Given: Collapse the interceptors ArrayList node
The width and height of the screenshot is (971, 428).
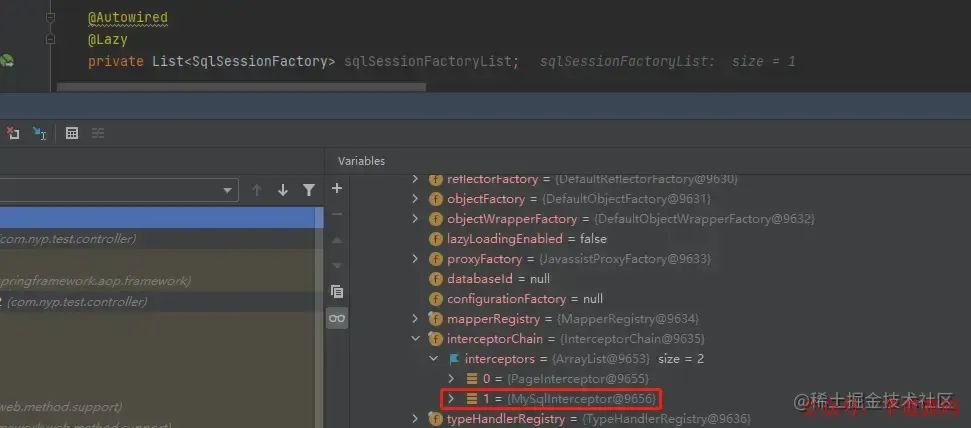Looking at the screenshot, I should 433,359.
